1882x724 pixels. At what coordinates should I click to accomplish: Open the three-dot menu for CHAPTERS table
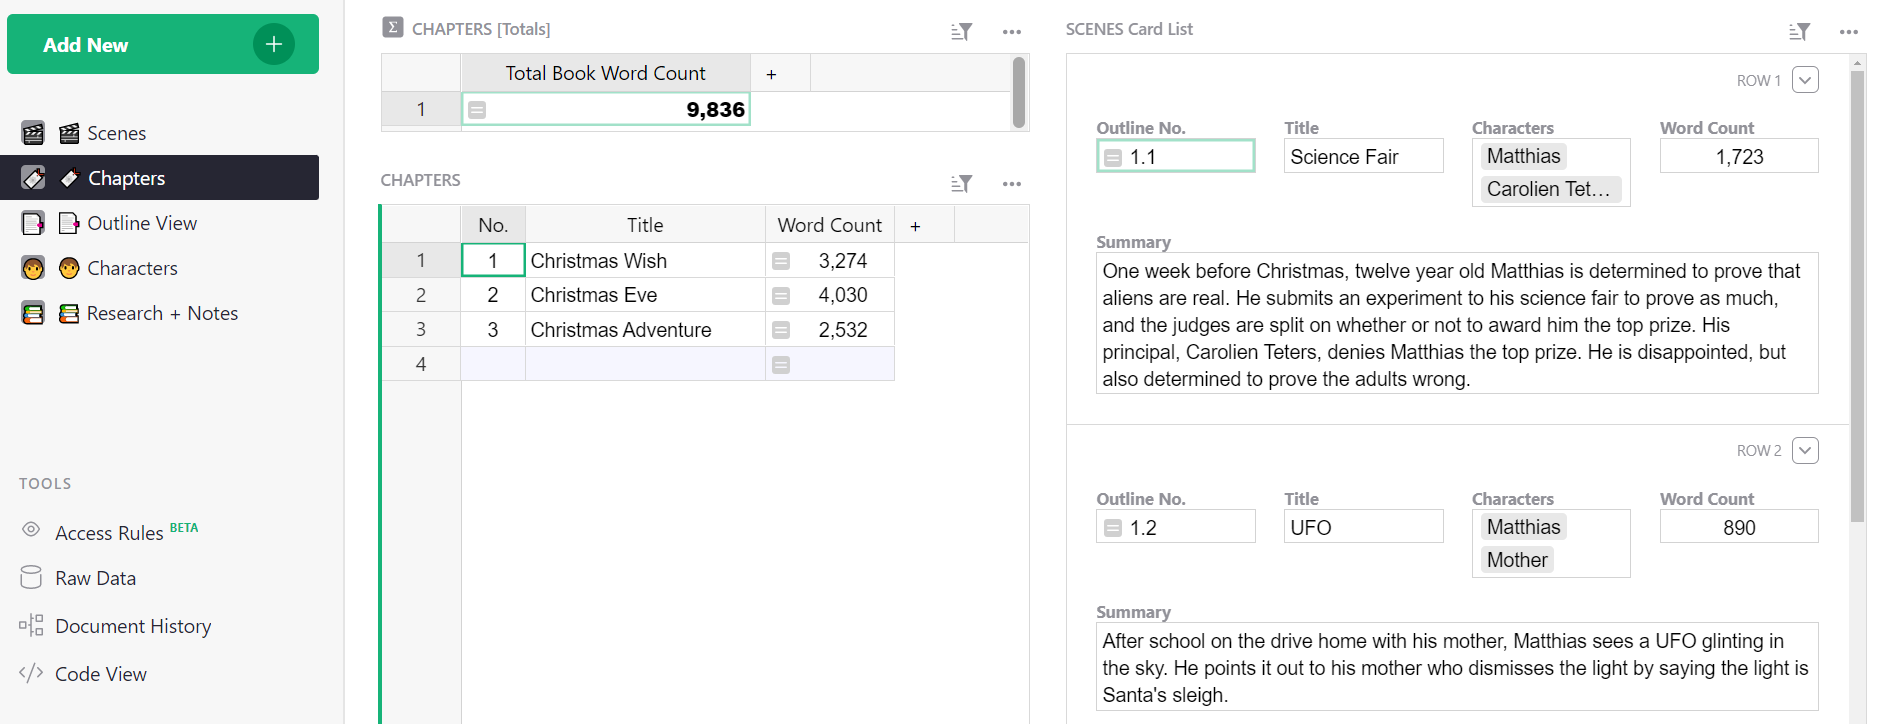click(1011, 184)
